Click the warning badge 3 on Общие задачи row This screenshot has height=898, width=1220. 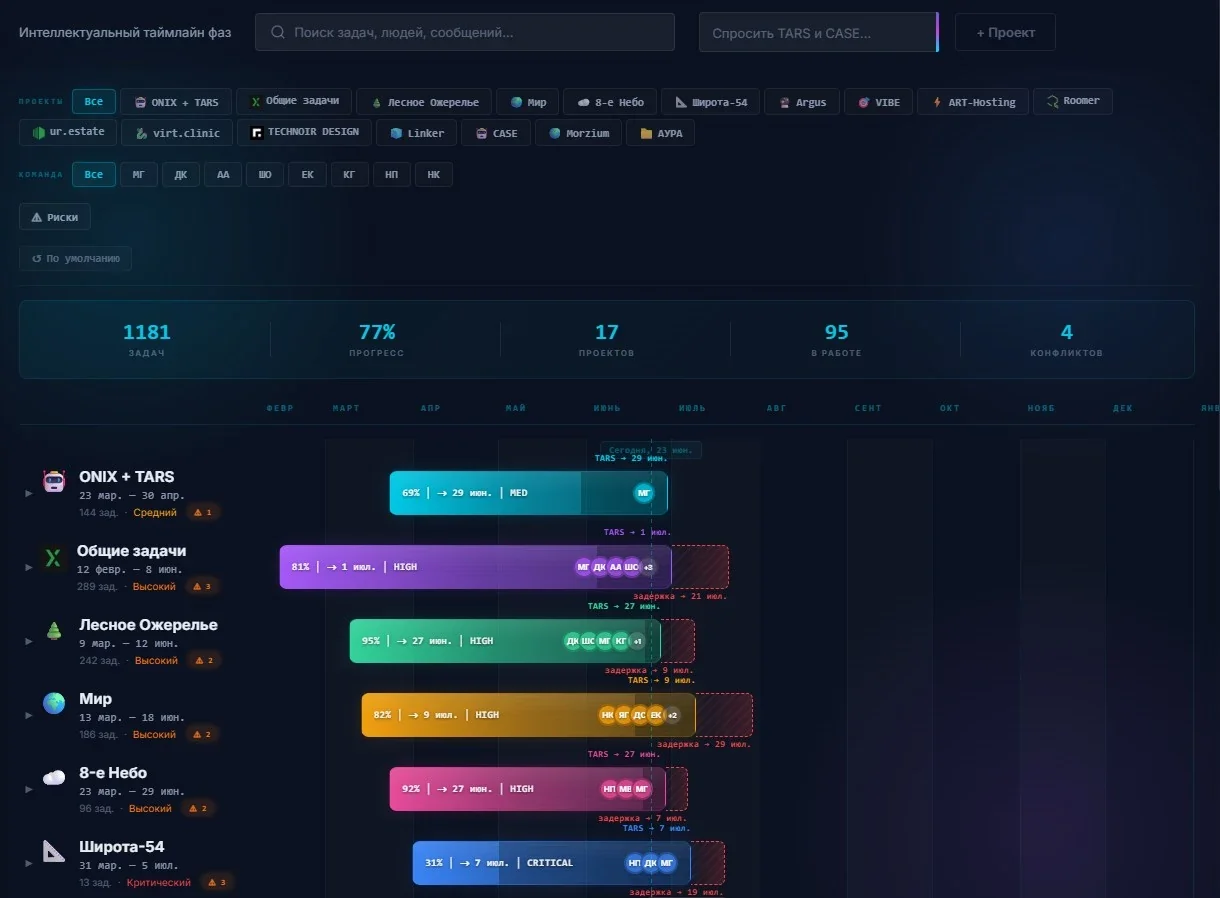click(x=202, y=586)
